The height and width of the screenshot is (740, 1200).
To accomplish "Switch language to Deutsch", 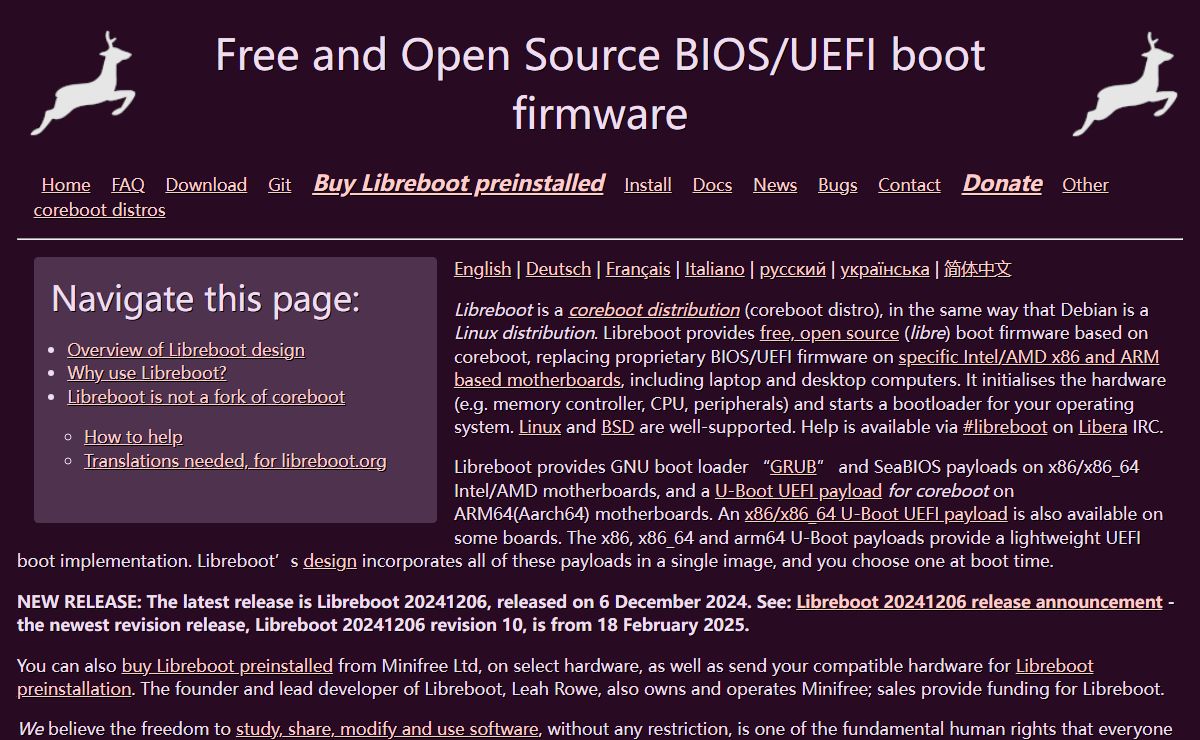I will point(558,269).
